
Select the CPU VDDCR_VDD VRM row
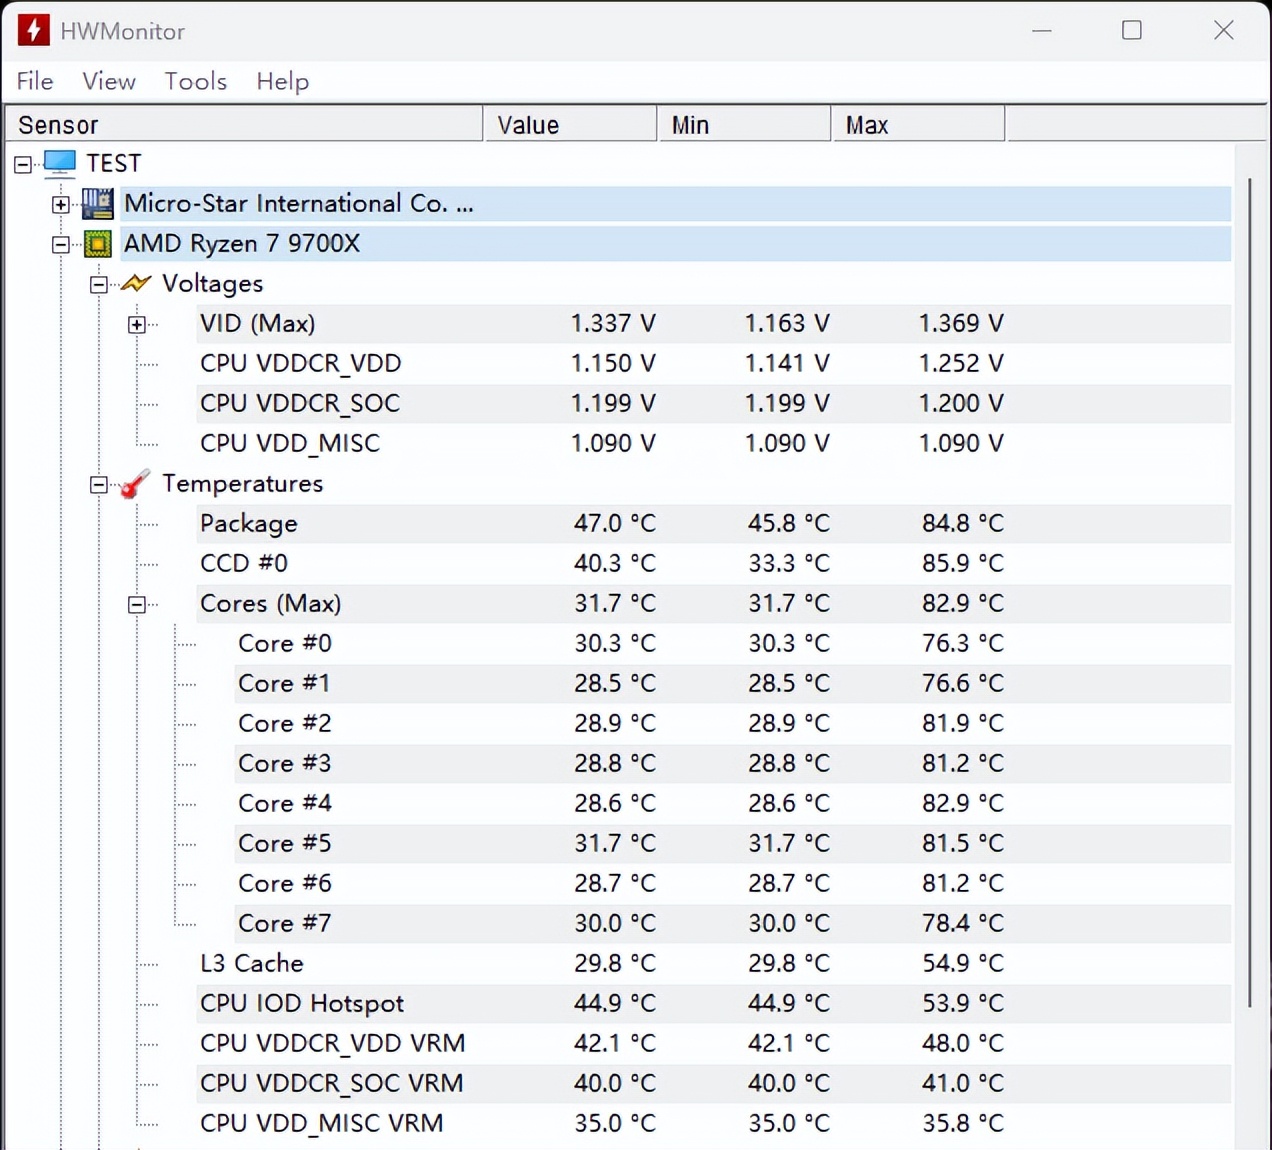tap(714, 1044)
